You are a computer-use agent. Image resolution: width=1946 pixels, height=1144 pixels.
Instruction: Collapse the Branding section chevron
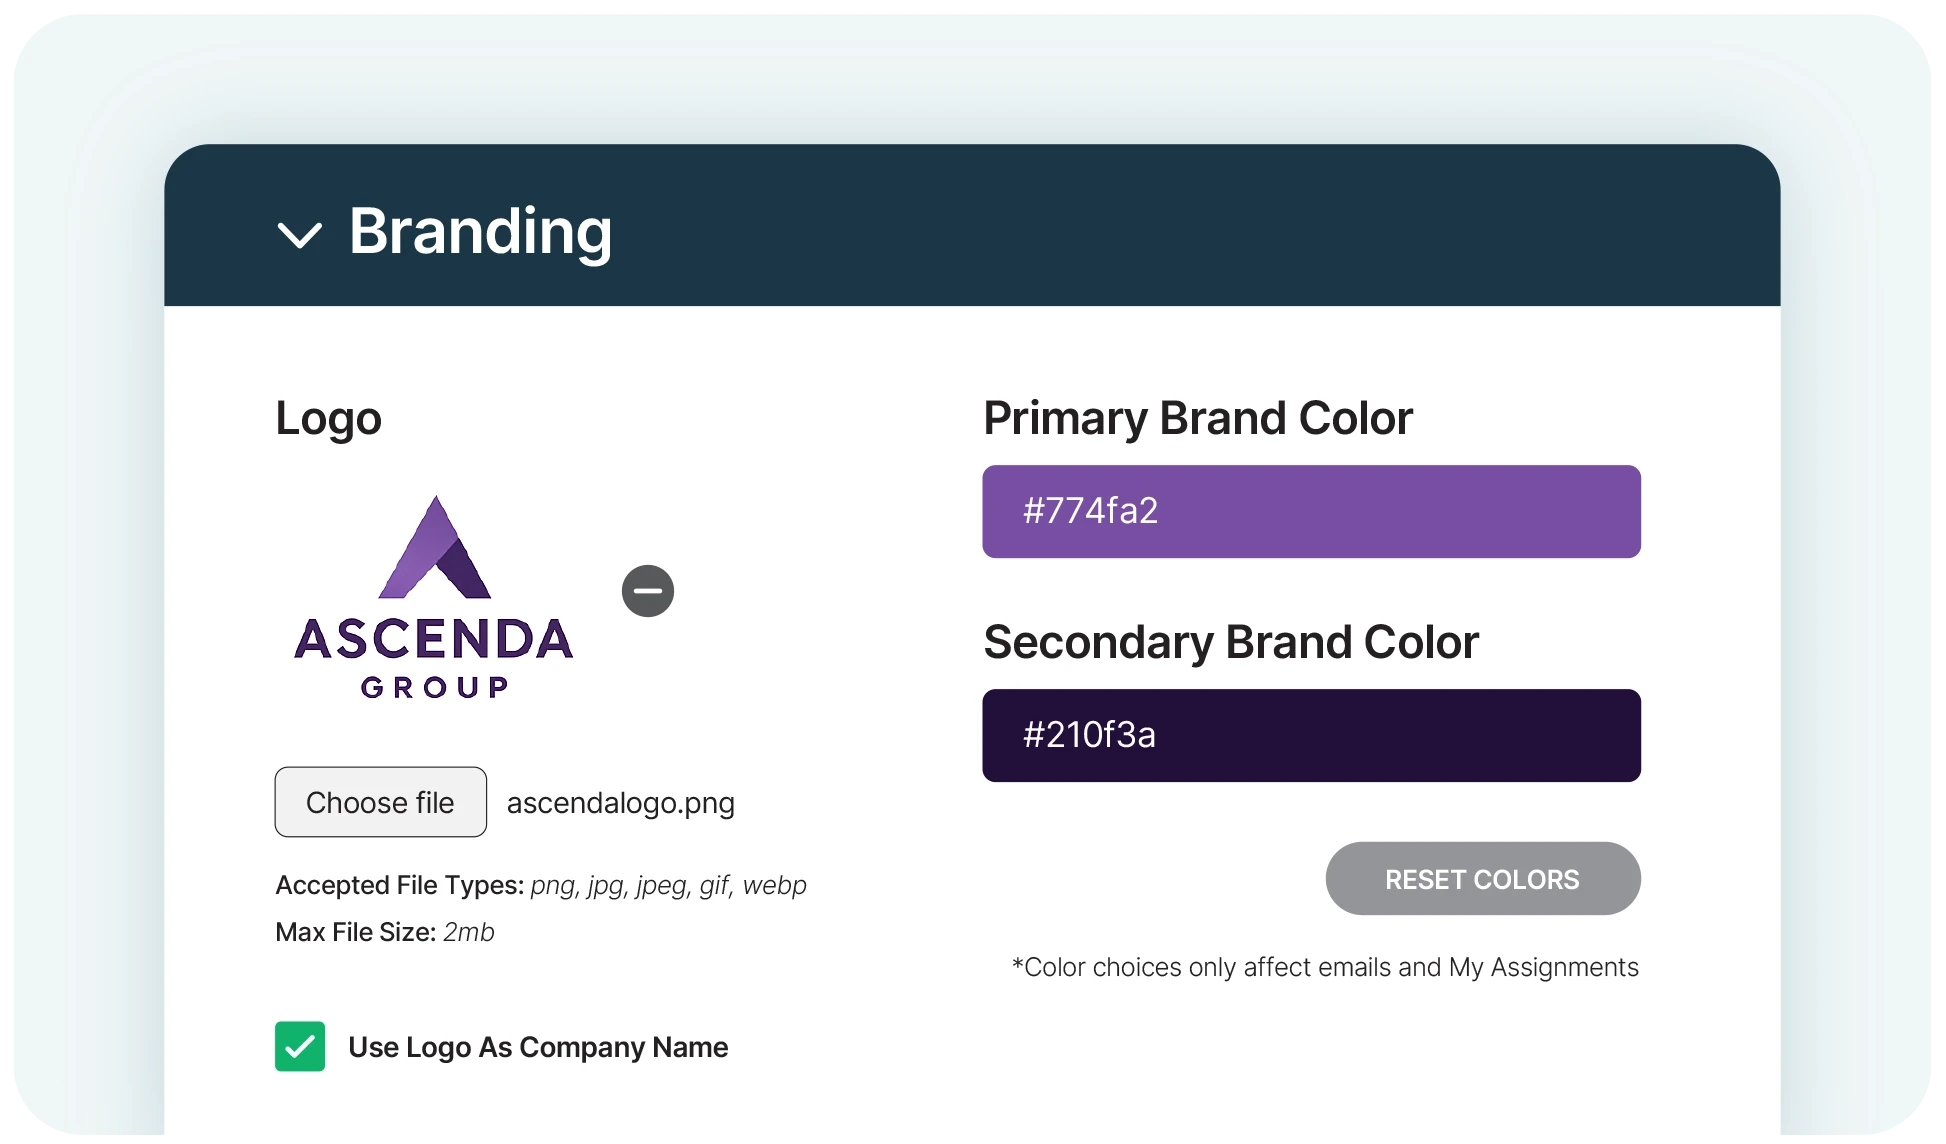pyautogui.click(x=299, y=235)
